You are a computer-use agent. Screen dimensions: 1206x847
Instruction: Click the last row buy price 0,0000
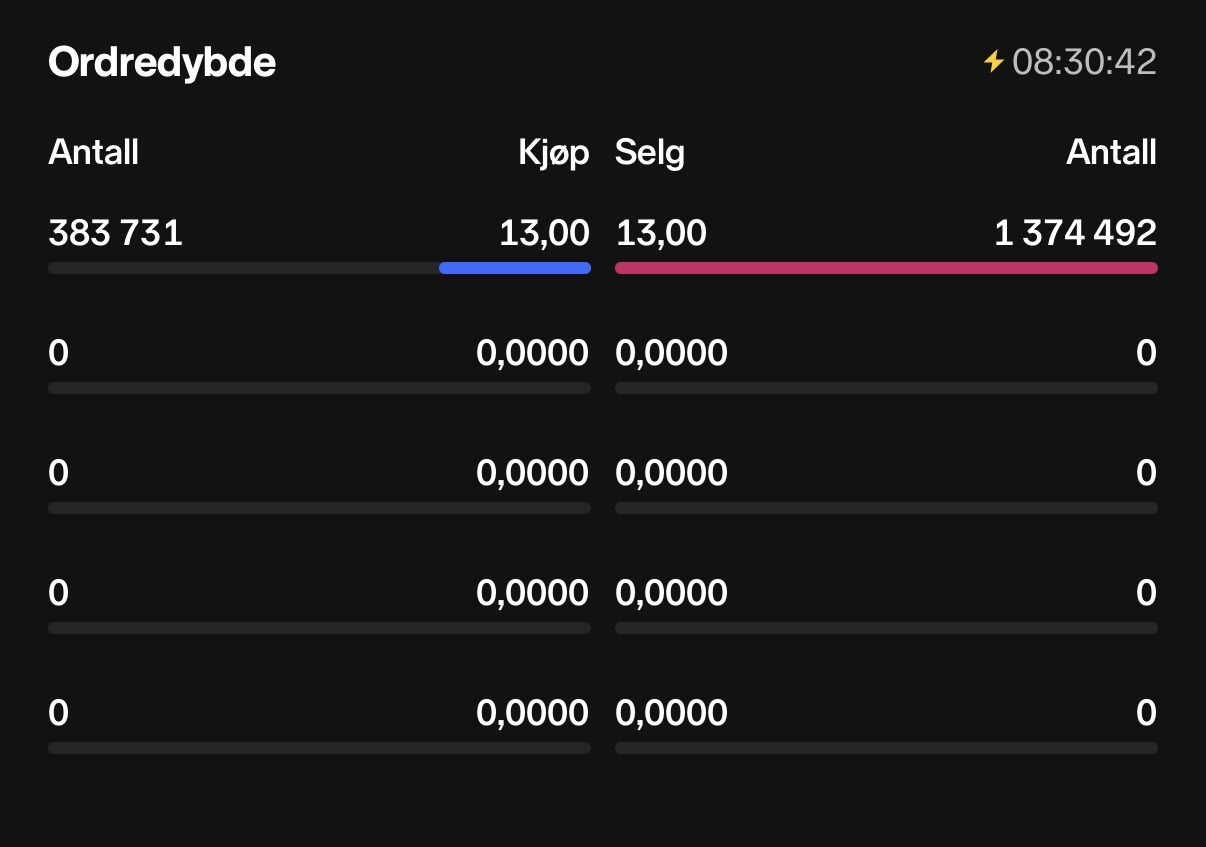pyautogui.click(x=533, y=713)
